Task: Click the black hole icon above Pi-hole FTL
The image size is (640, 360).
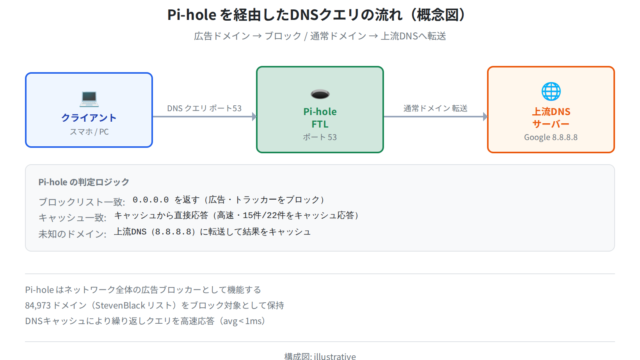Action: [320, 94]
